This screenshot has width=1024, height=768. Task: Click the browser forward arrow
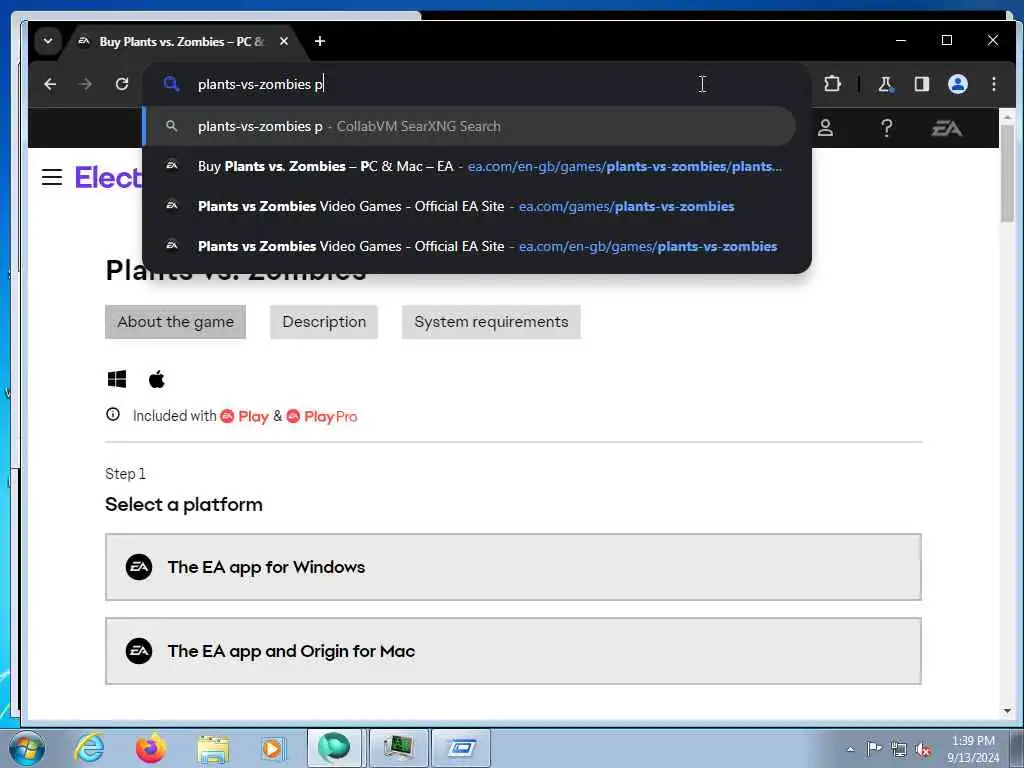tap(86, 84)
